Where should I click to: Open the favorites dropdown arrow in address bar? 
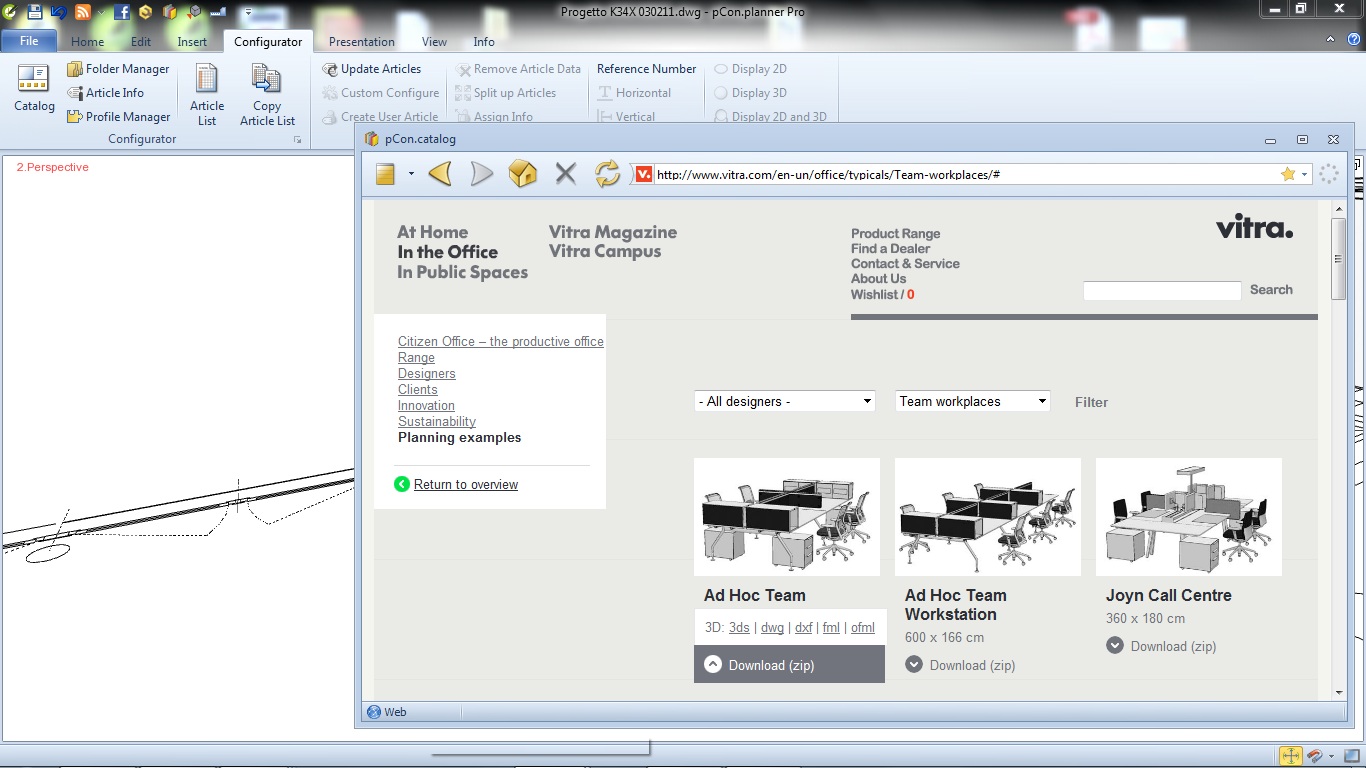pyautogui.click(x=1304, y=175)
